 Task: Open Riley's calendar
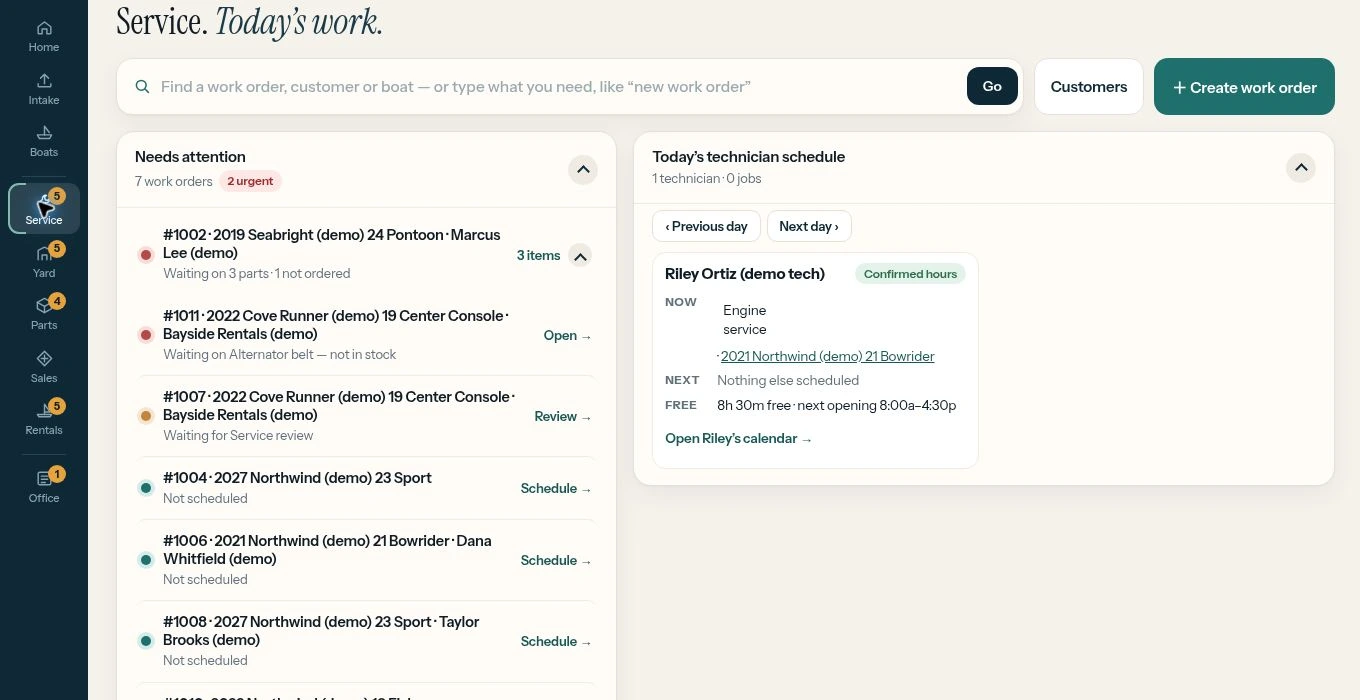click(739, 439)
